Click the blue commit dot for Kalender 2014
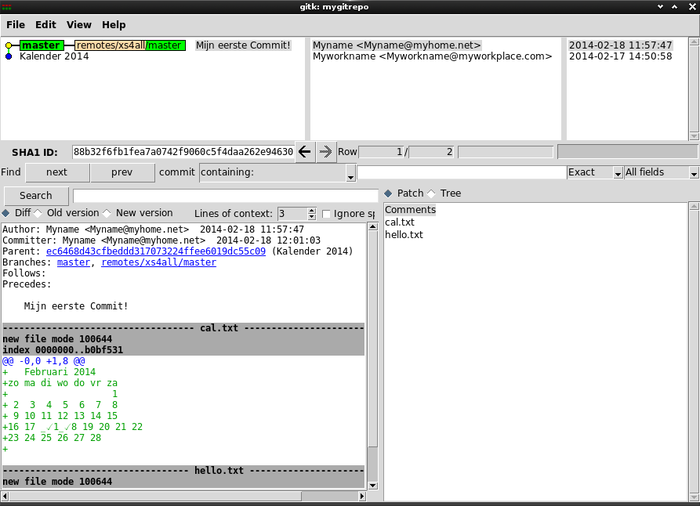The height and width of the screenshot is (506, 700). [x=9, y=57]
